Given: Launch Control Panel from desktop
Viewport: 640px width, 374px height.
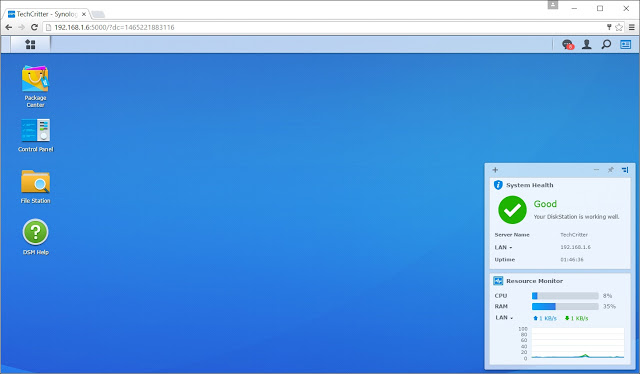Looking at the screenshot, I should [x=36, y=135].
